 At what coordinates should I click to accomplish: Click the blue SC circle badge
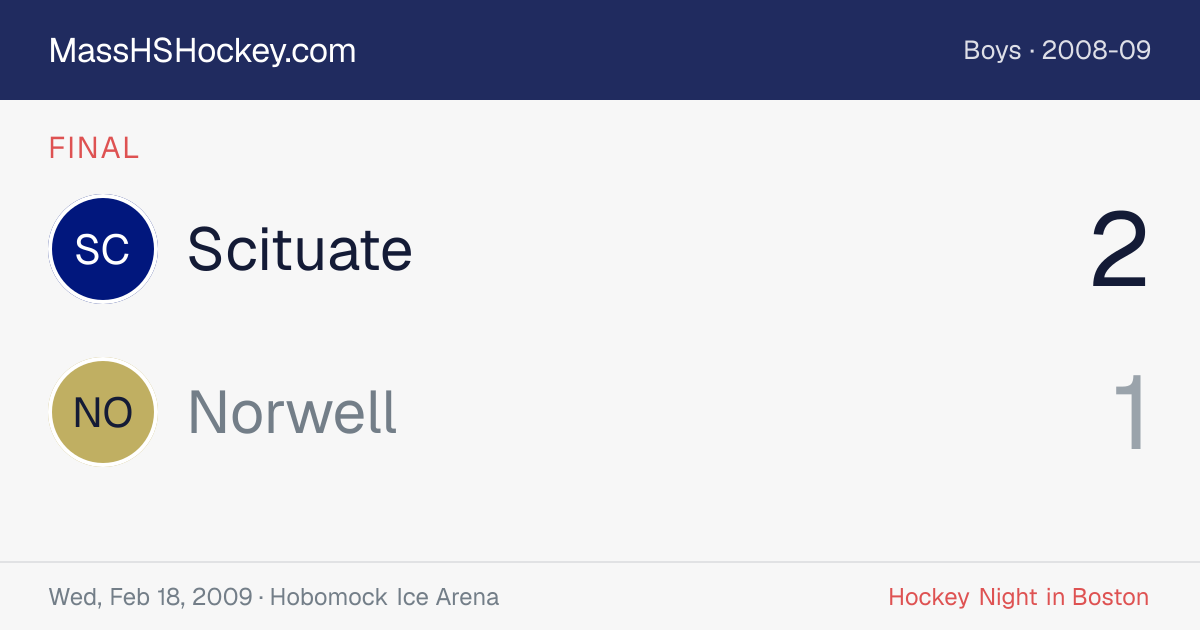[x=103, y=249]
